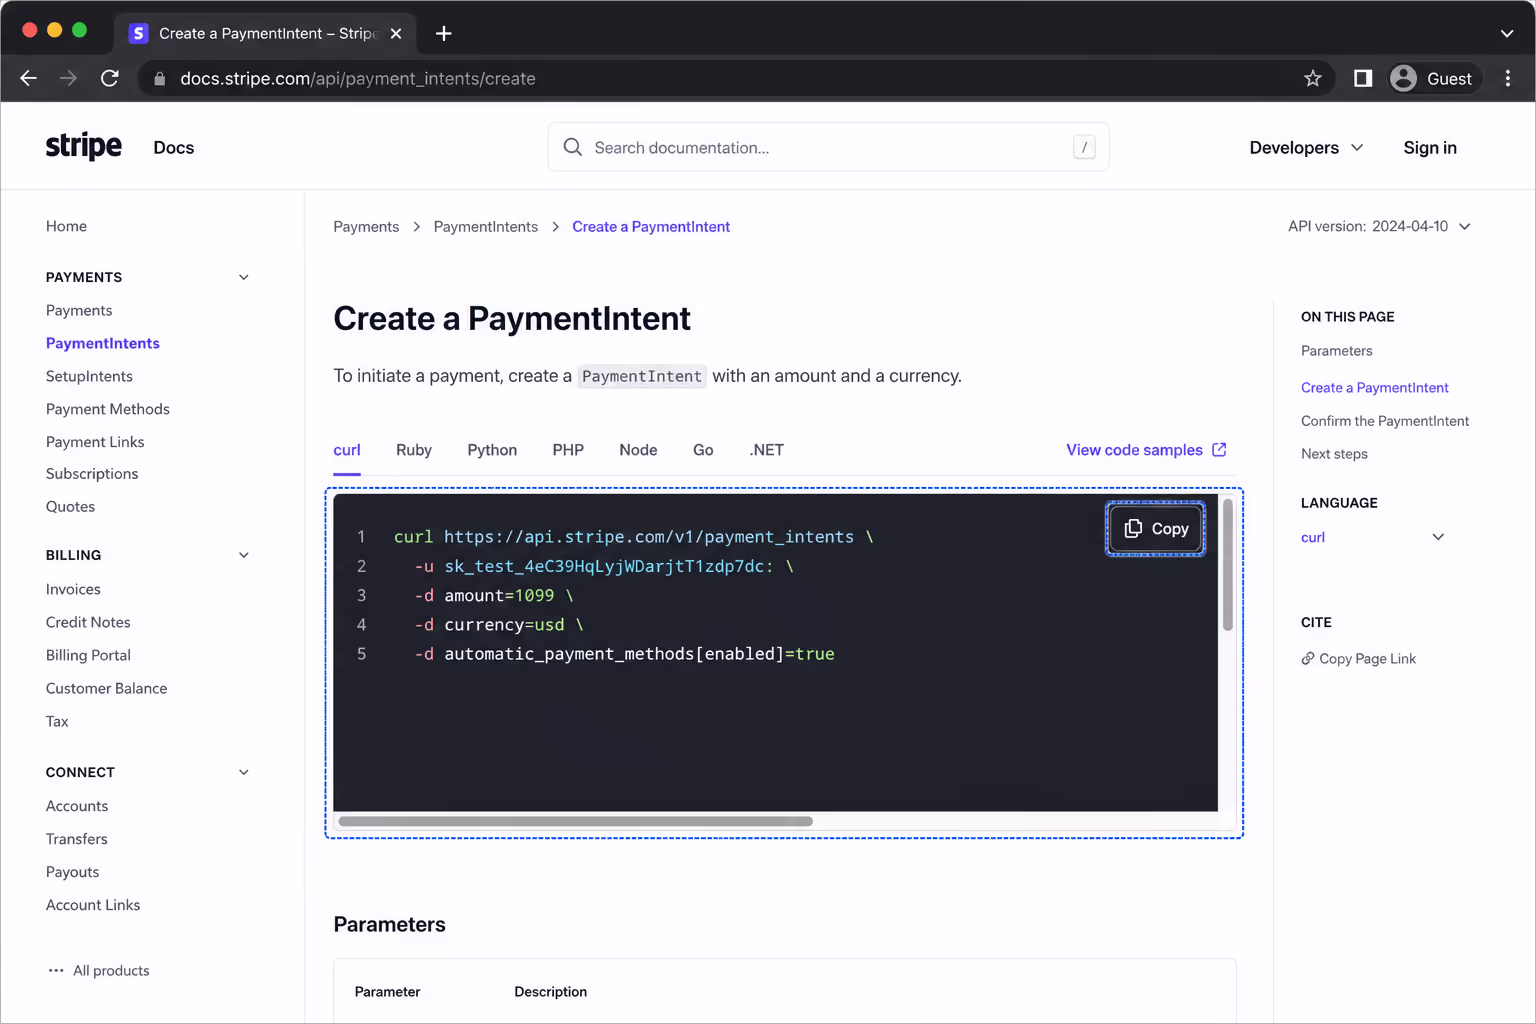Click the Stripe logo
The width and height of the screenshot is (1536, 1024).
[x=84, y=146]
